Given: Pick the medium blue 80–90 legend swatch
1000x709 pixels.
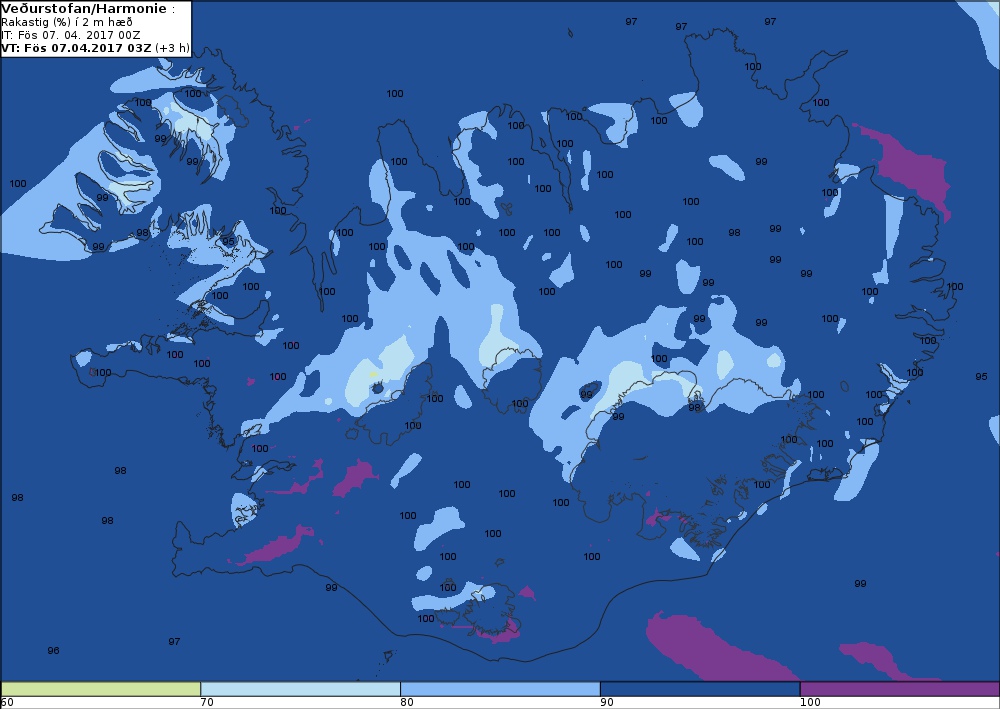Looking at the screenshot, I should coord(500,689).
